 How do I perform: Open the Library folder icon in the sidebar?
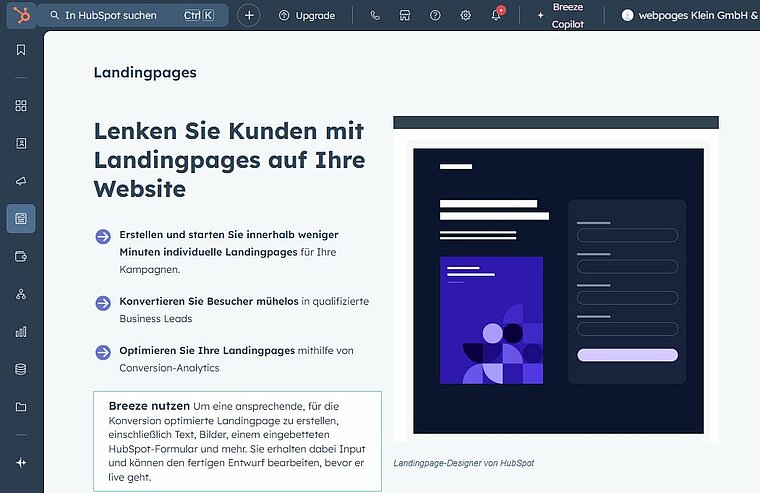[x=21, y=407]
